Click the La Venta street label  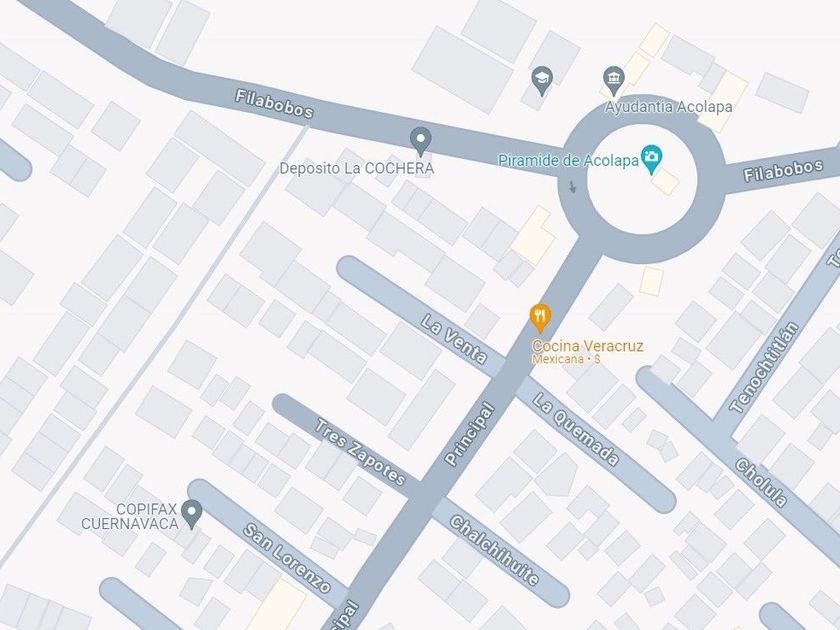[454, 339]
